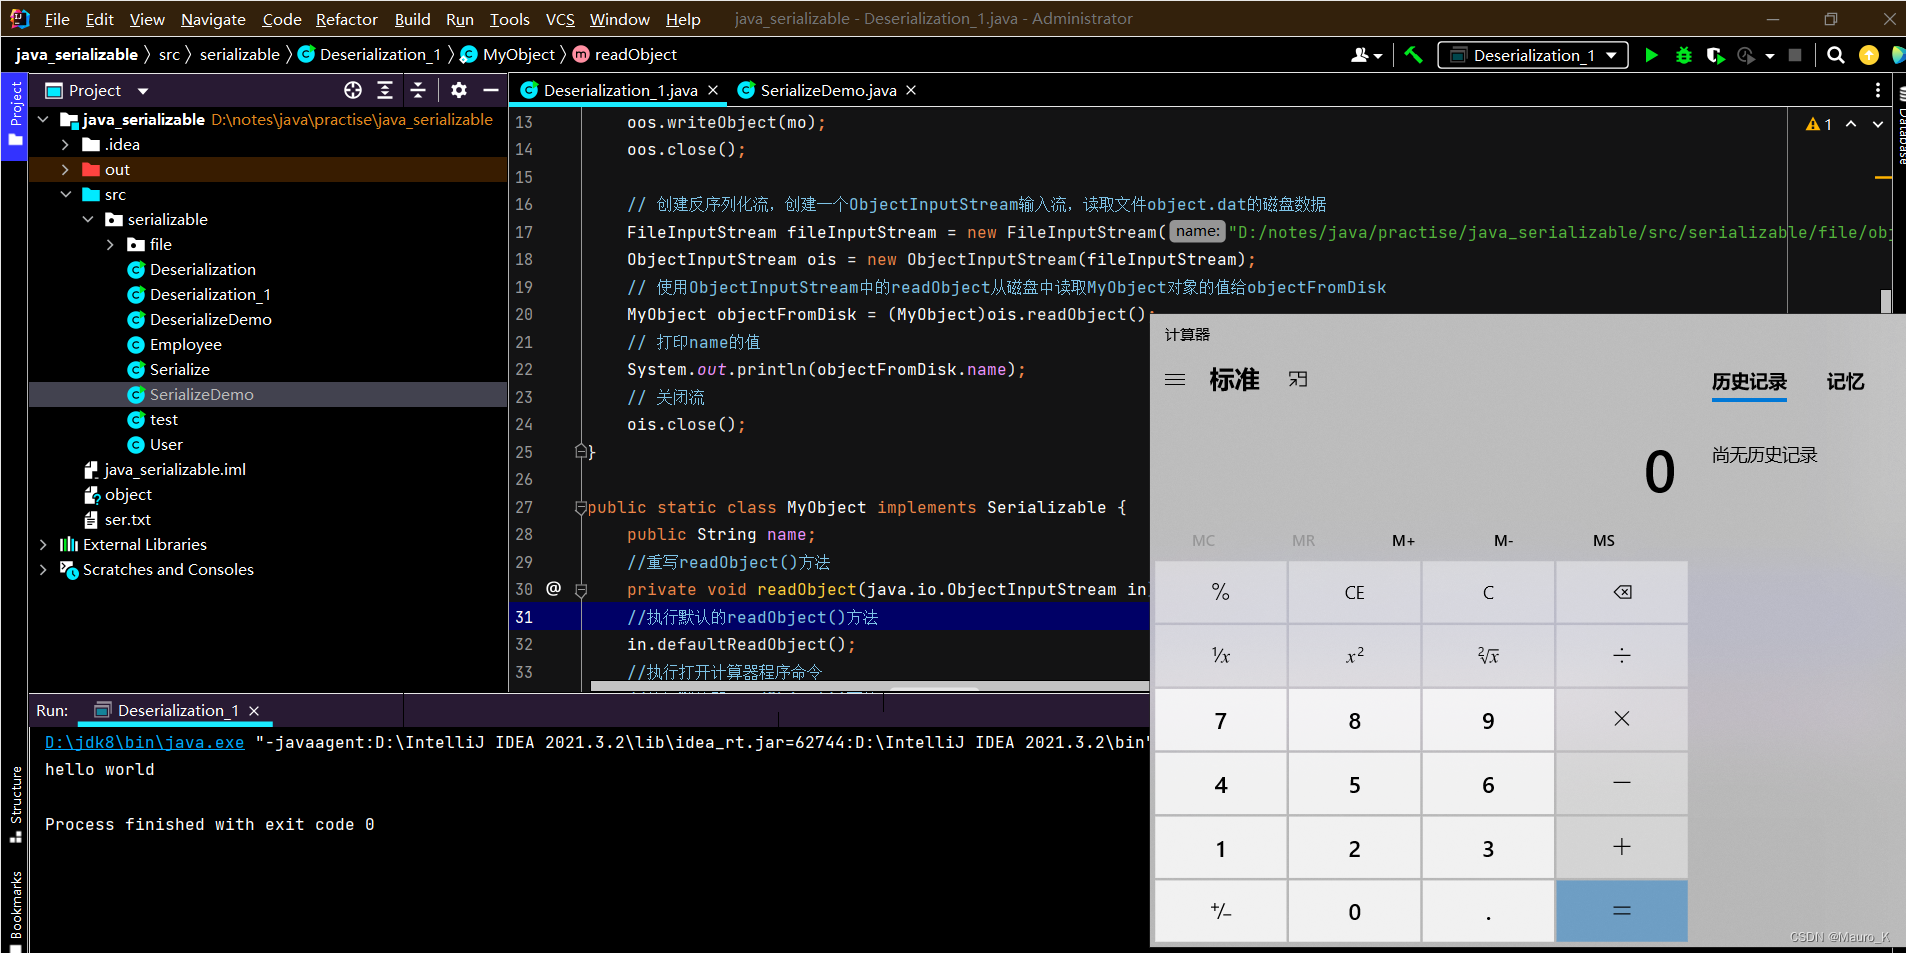Go to previous highlighted error arrow
Screen dimensions: 1906x953
tap(1851, 124)
